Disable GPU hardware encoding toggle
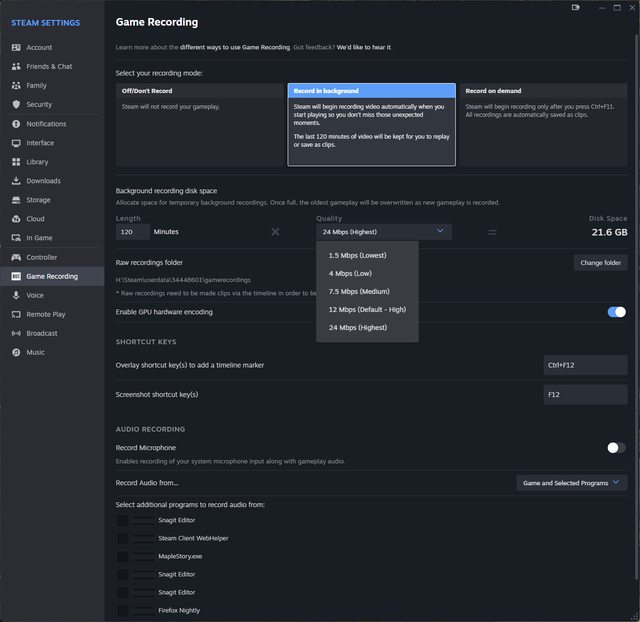The width and height of the screenshot is (640, 622). coord(616,312)
